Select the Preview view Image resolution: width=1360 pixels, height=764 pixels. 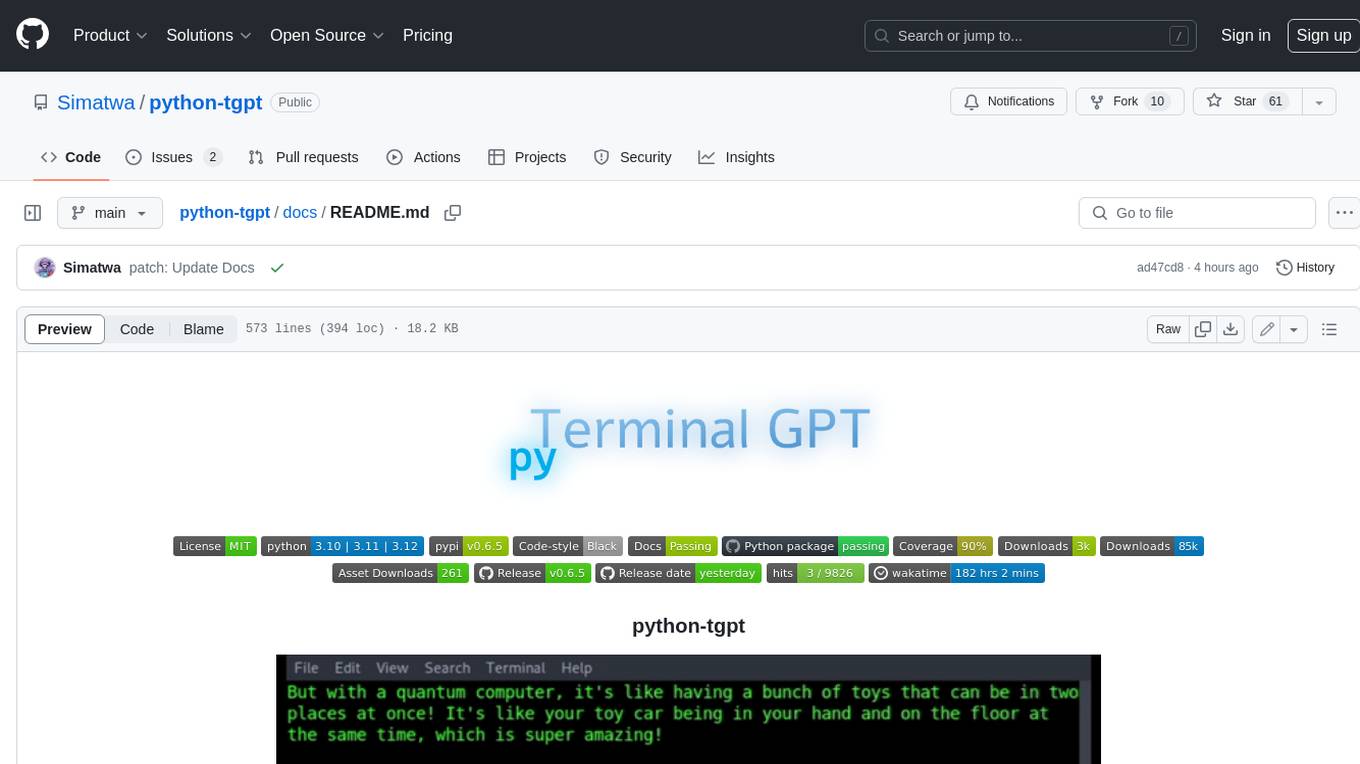pyautogui.click(x=65, y=329)
